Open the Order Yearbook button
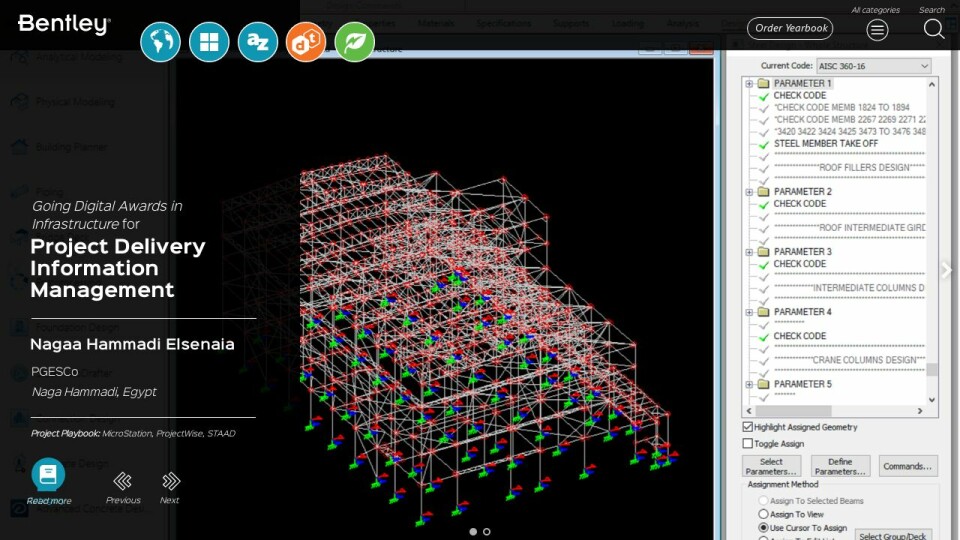The height and width of the screenshot is (540, 960). 790,28
